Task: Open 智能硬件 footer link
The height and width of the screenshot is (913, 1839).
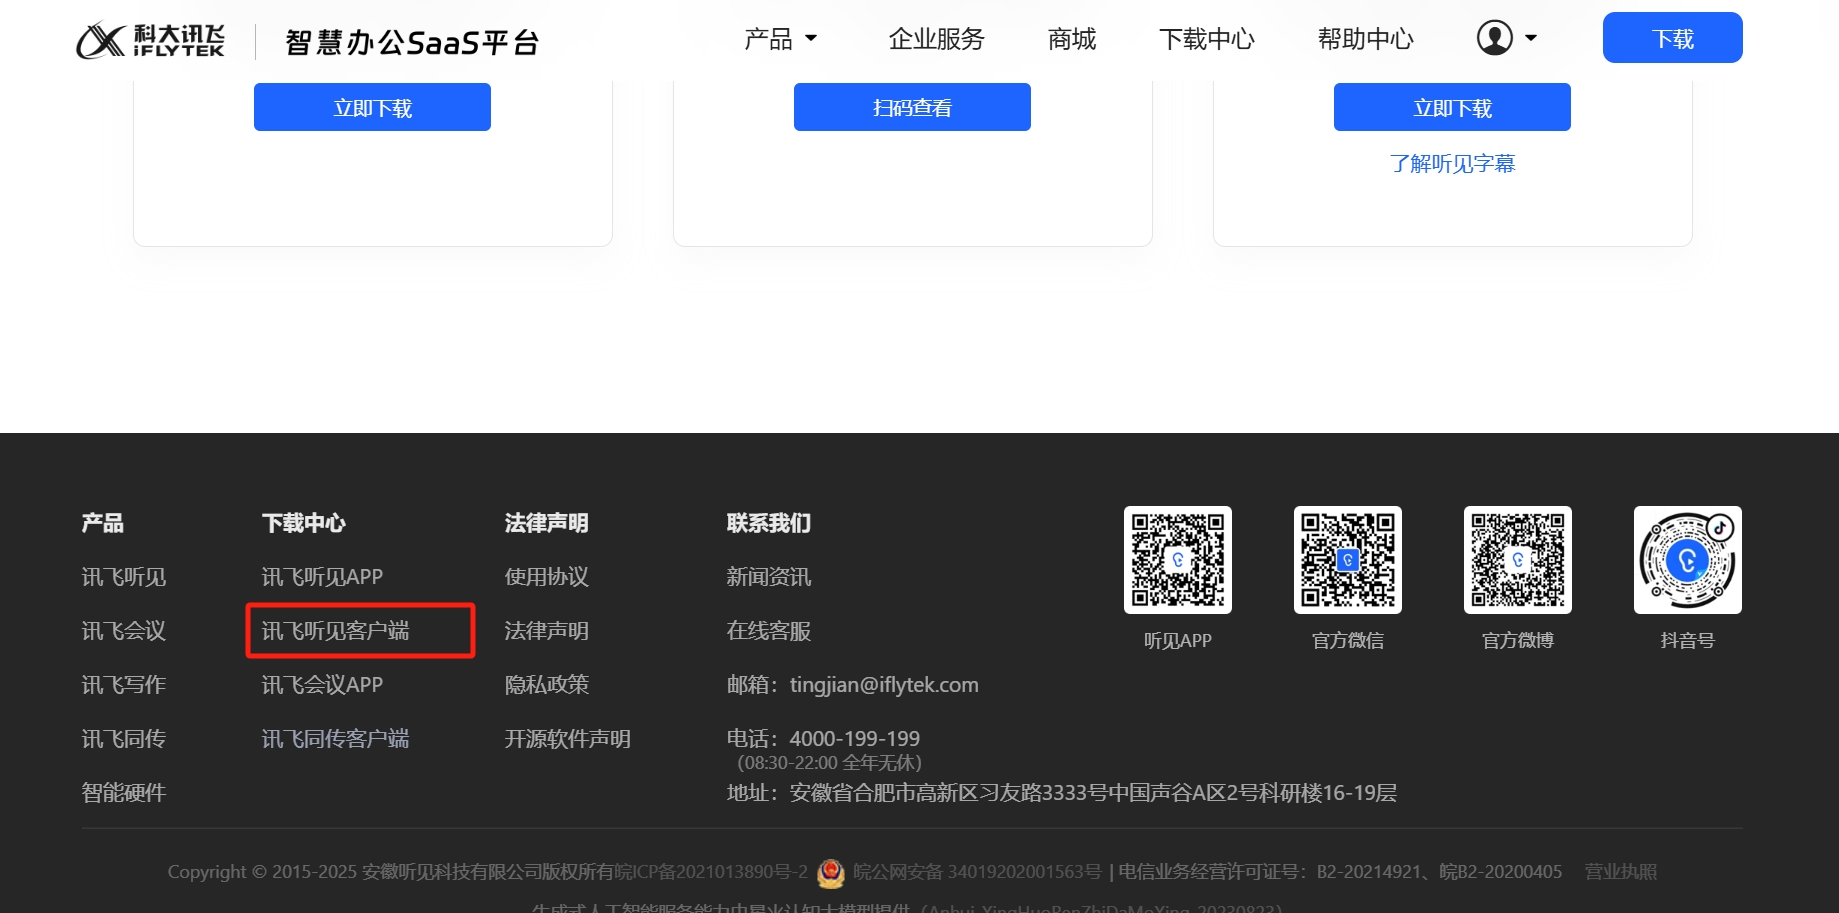Action: coord(124,793)
